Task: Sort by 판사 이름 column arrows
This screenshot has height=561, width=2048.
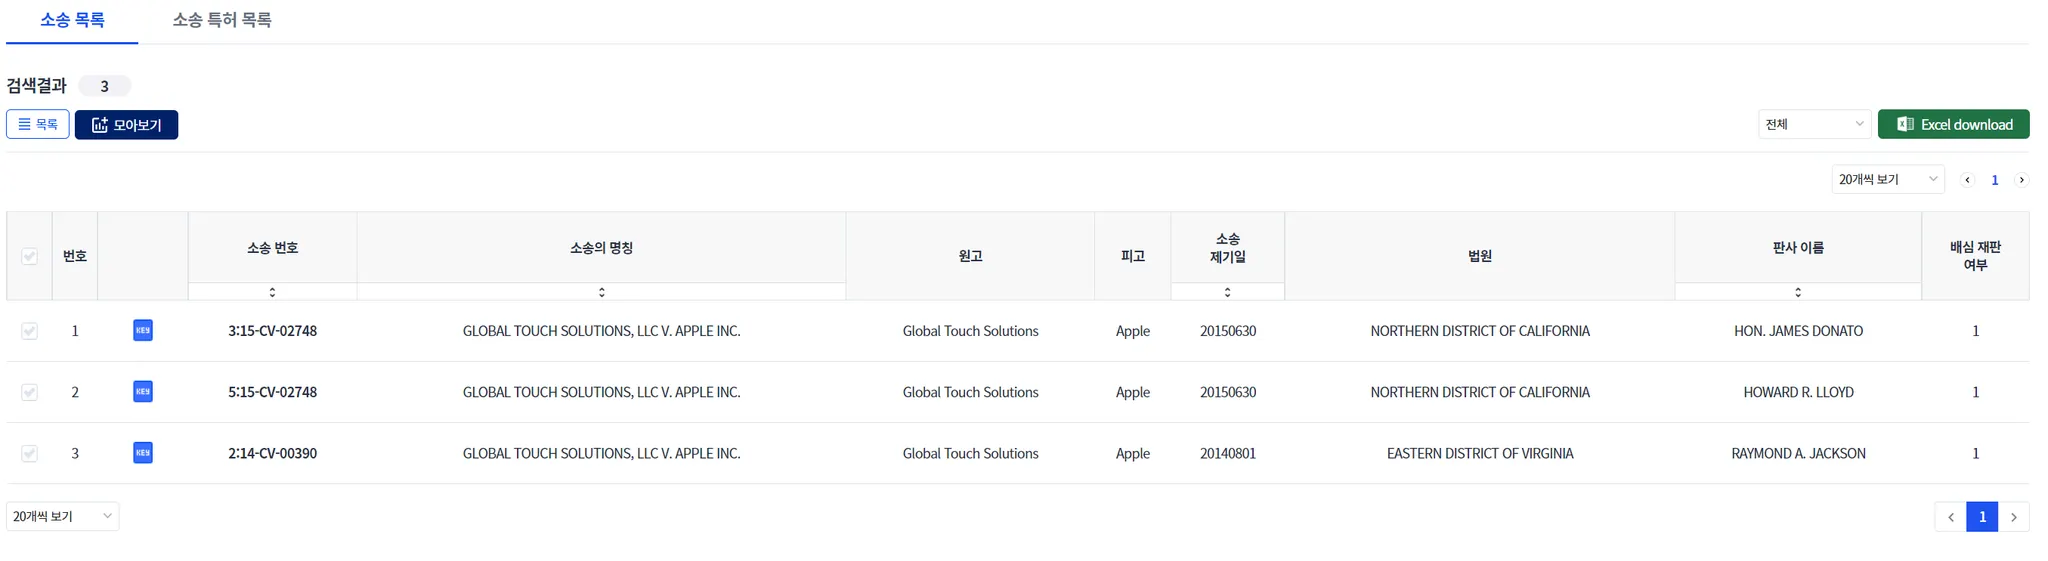Action: click(1797, 292)
